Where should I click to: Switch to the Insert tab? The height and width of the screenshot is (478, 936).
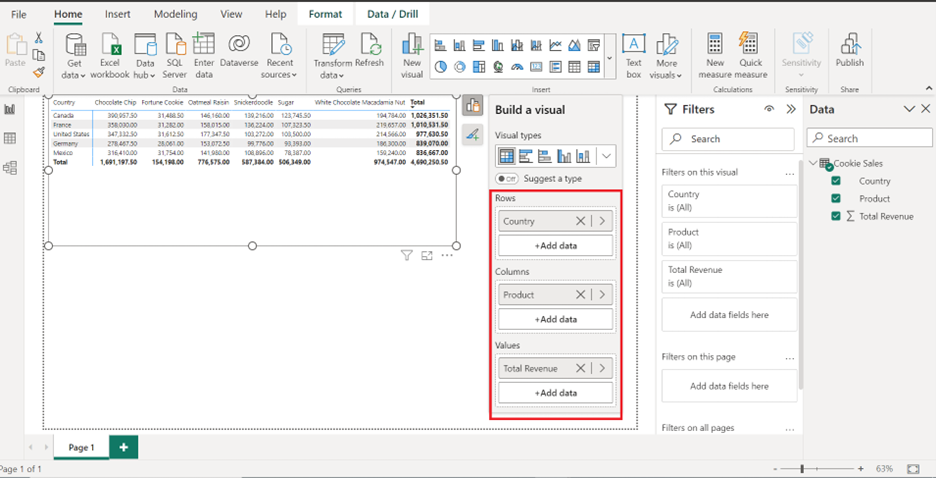click(118, 14)
